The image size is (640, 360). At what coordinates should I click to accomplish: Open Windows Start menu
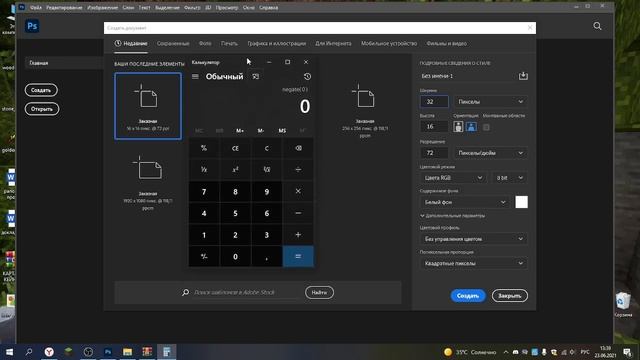(x=9, y=351)
